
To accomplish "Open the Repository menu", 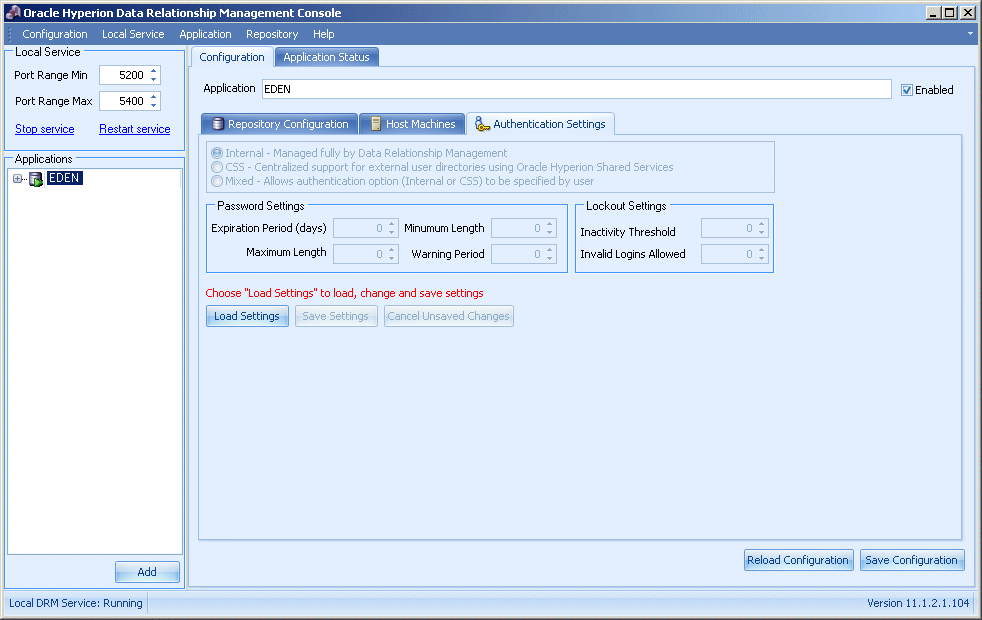I will pyautogui.click(x=272, y=34).
